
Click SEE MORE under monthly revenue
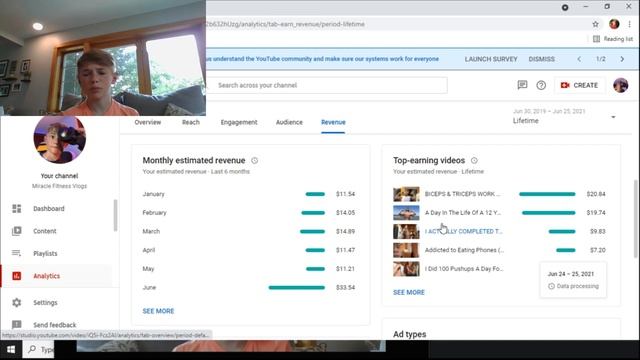click(x=158, y=311)
